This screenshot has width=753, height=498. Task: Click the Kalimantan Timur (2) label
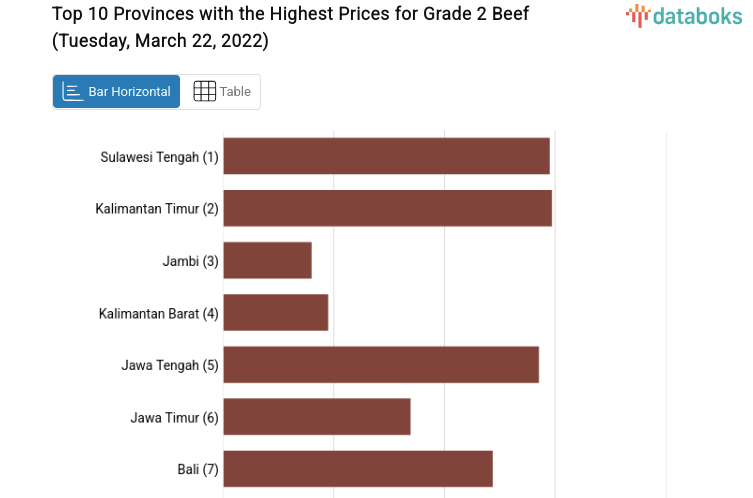[157, 209]
